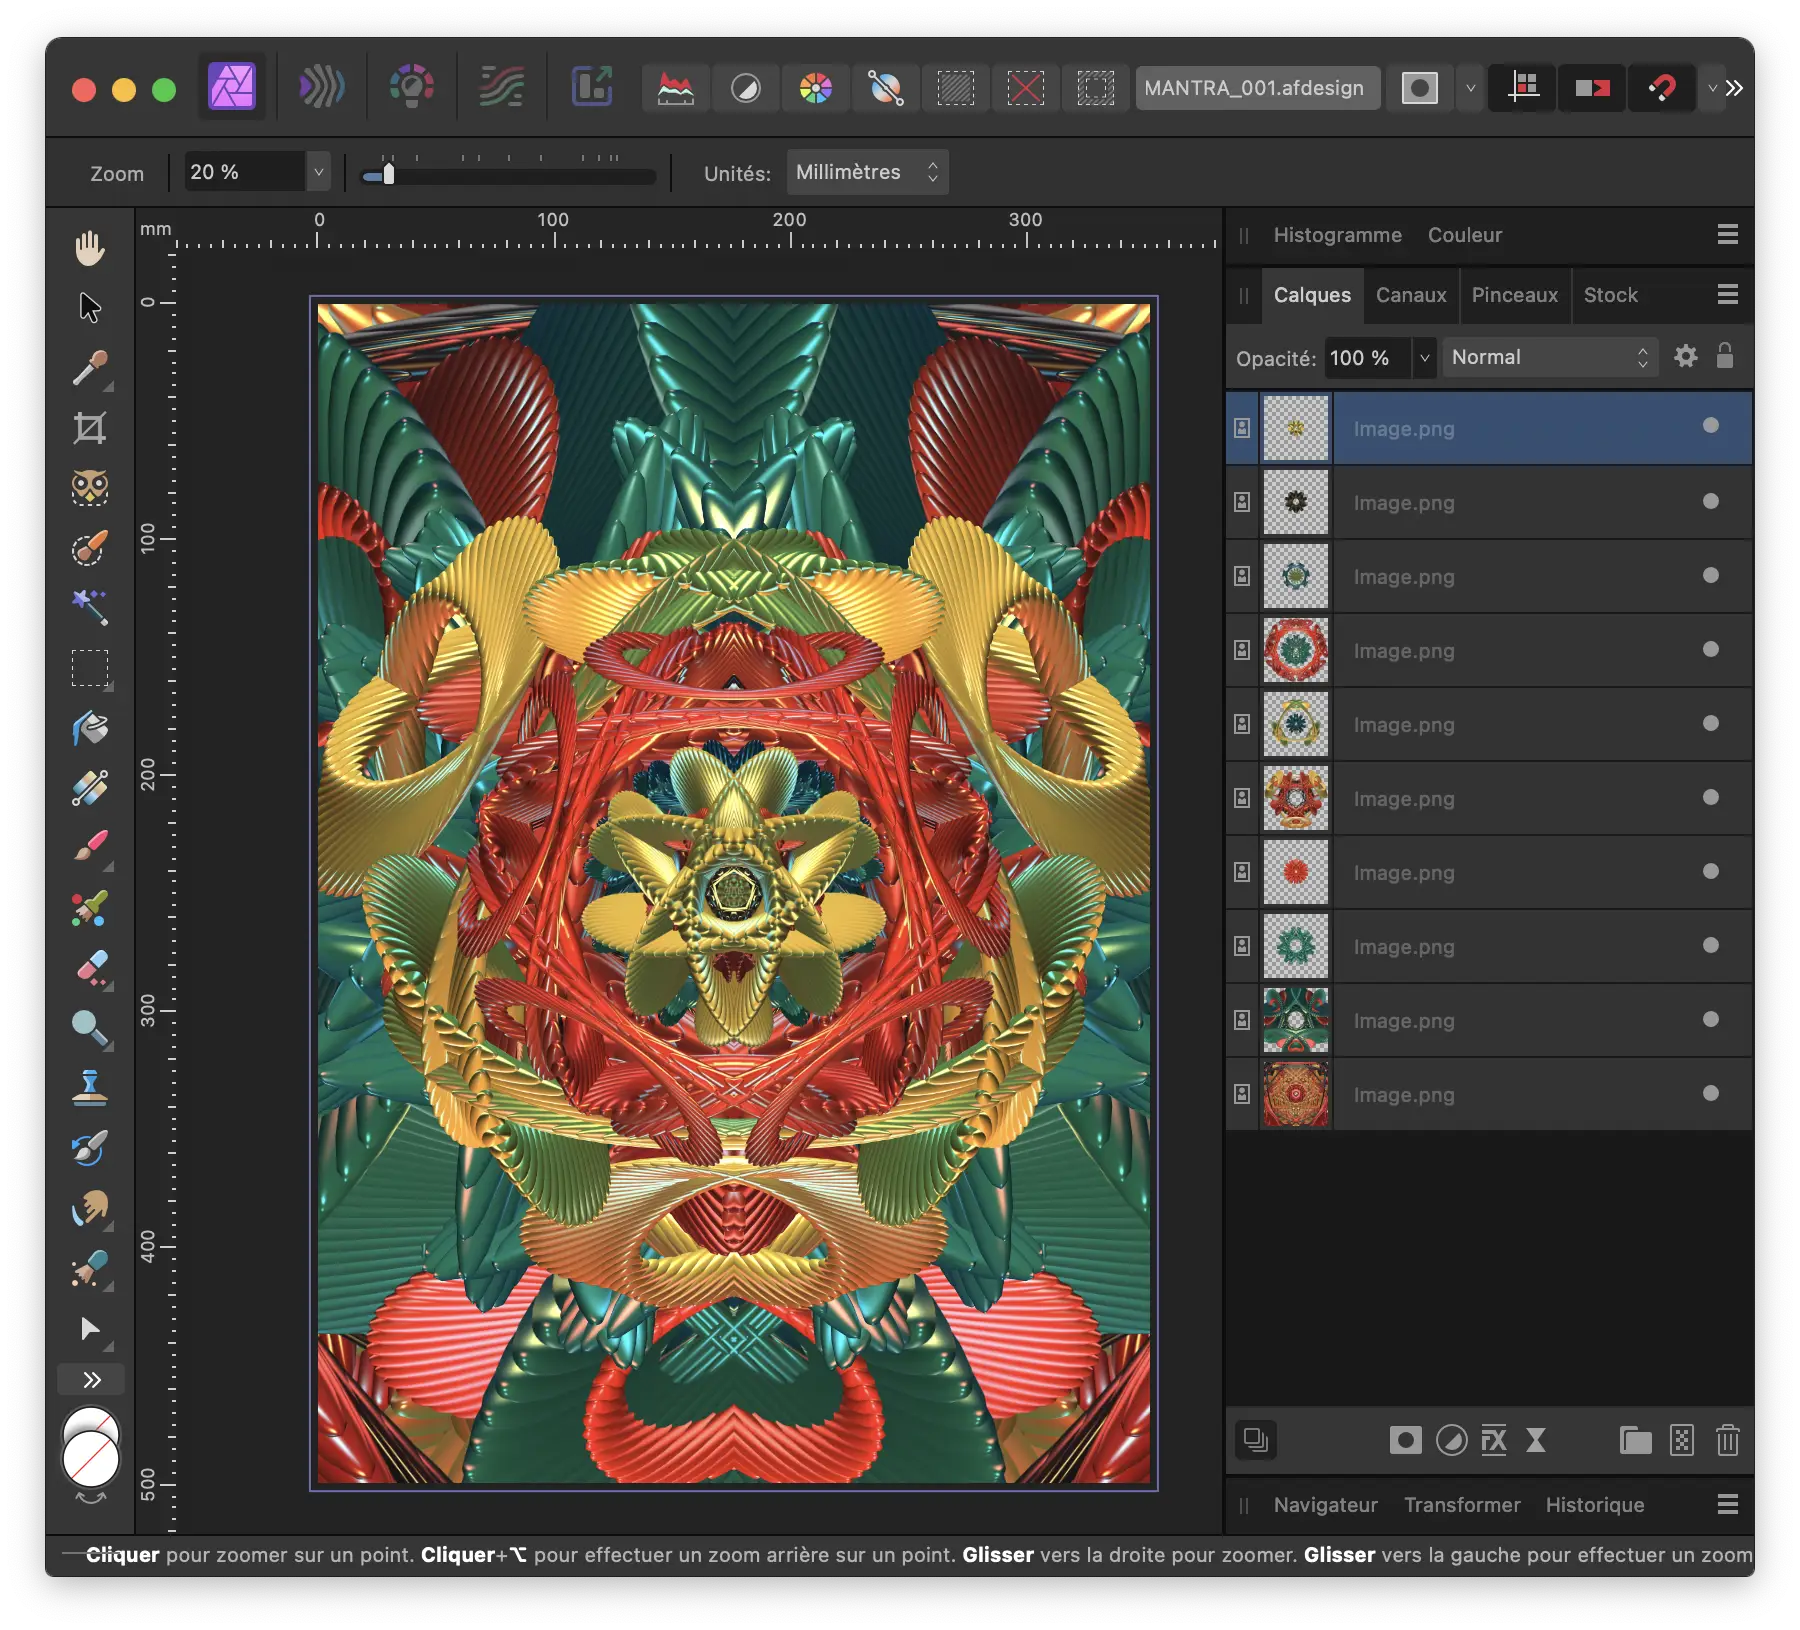Image resolution: width=1800 pixels, height=1630 pixels.
Task: Open blend options gear button
Action: click(1685, 356)
